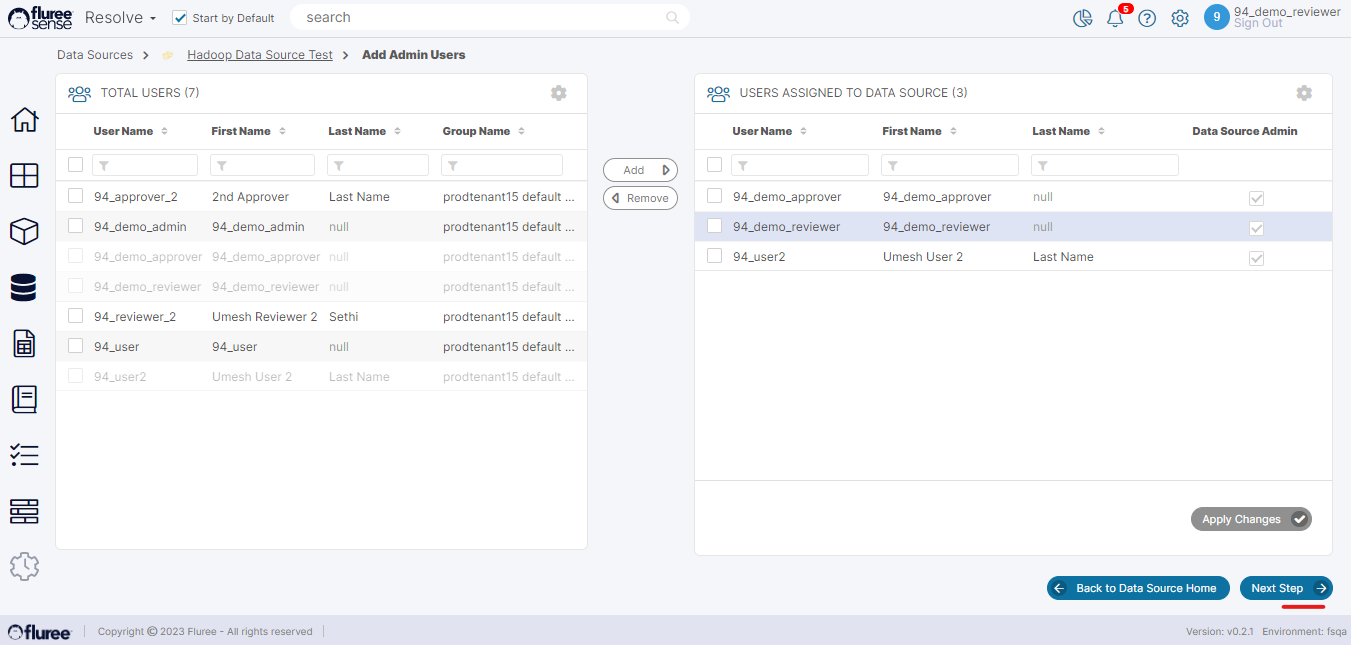Click the 3D cube sidebar icon
1351x645 pixels.
[x=24, y=232]
